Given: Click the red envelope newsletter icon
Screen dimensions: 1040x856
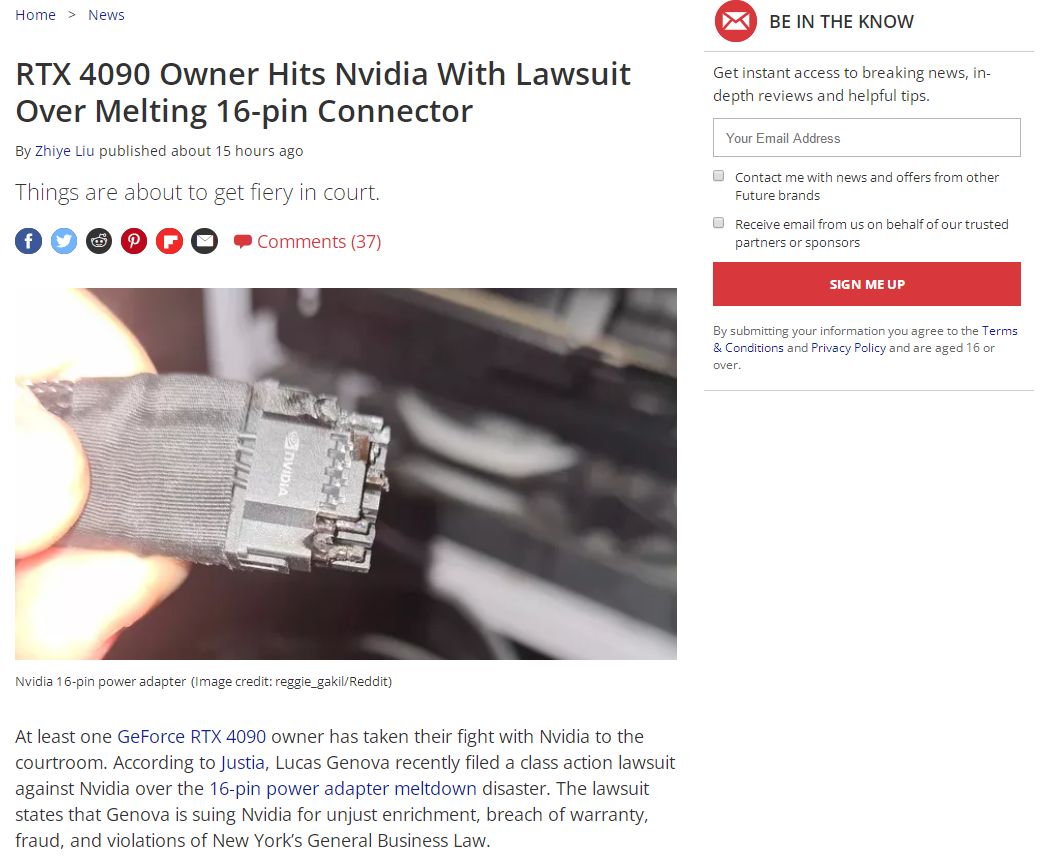Looking at the screenshot, I should (x=735, y=21).
